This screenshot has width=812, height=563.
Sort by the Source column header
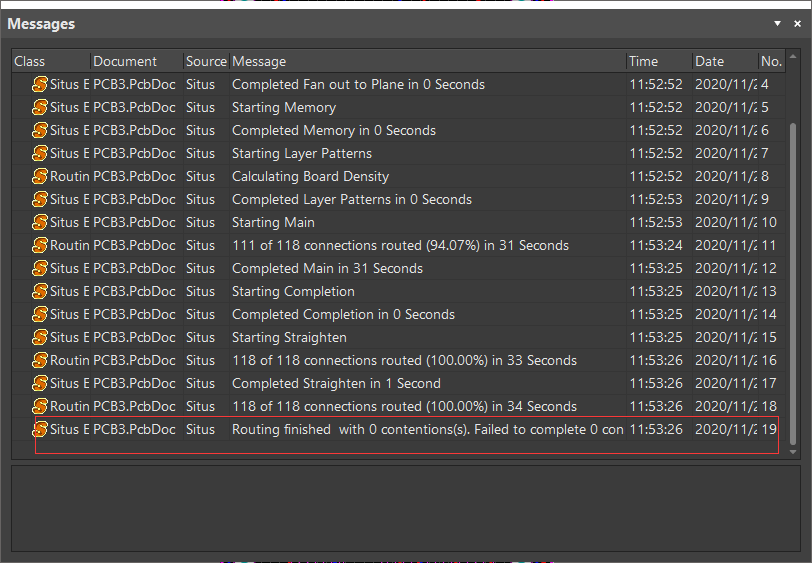pos(206,61)
